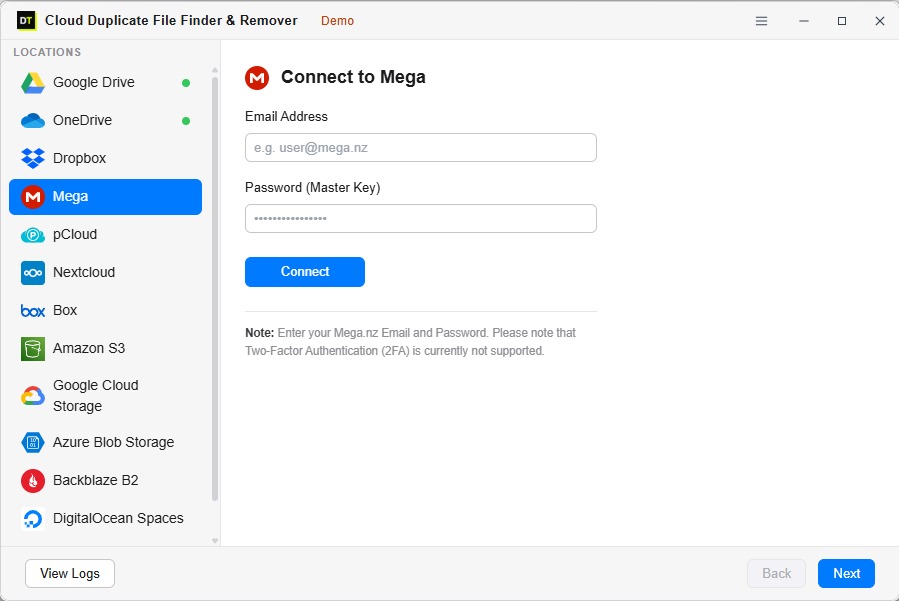The height and width of the screenshot is (601, 899).
Task: Open the hamburger menu in title bar
Action: [761, 21]
